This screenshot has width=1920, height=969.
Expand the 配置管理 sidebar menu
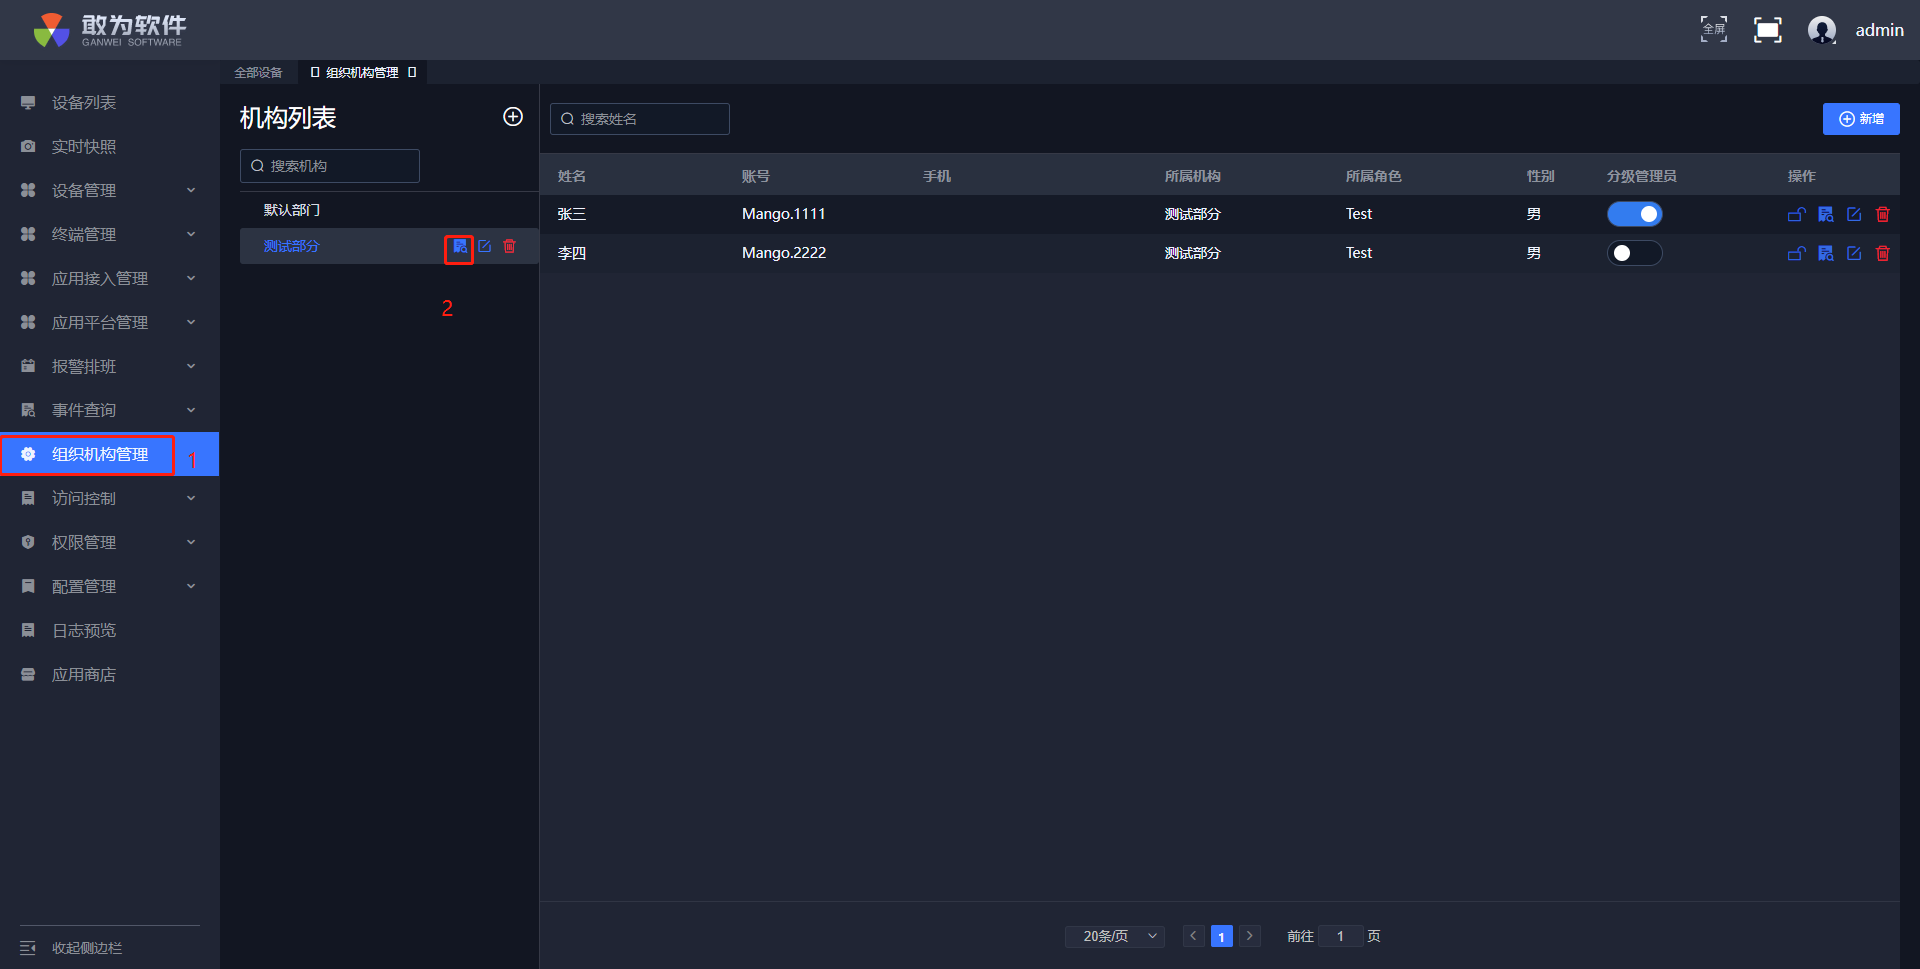pos(110,586)
